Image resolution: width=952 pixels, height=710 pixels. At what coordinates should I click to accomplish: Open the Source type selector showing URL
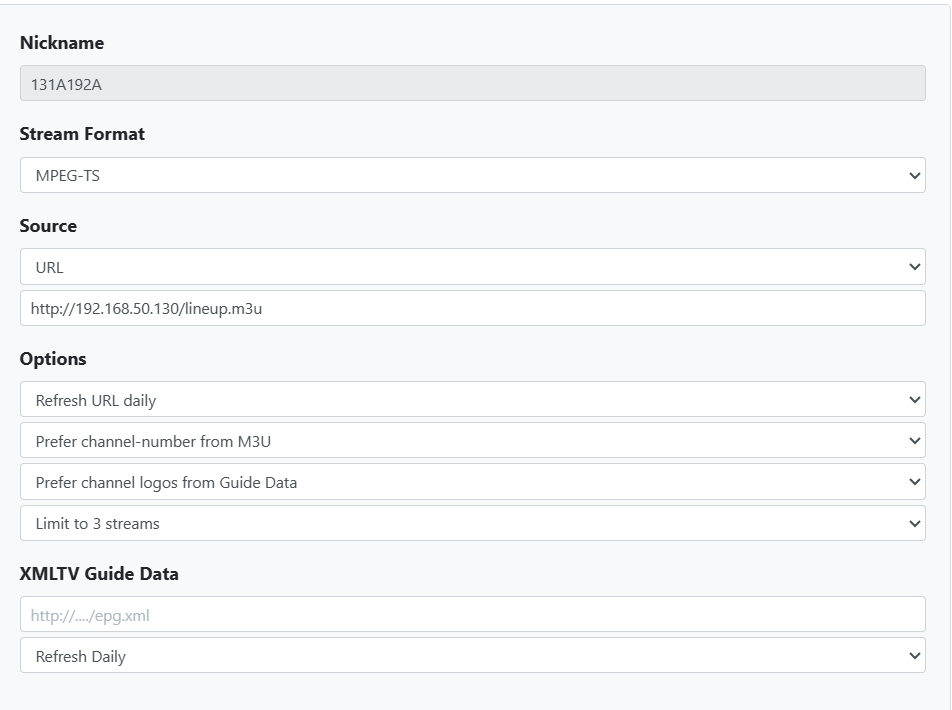[472, 267]
